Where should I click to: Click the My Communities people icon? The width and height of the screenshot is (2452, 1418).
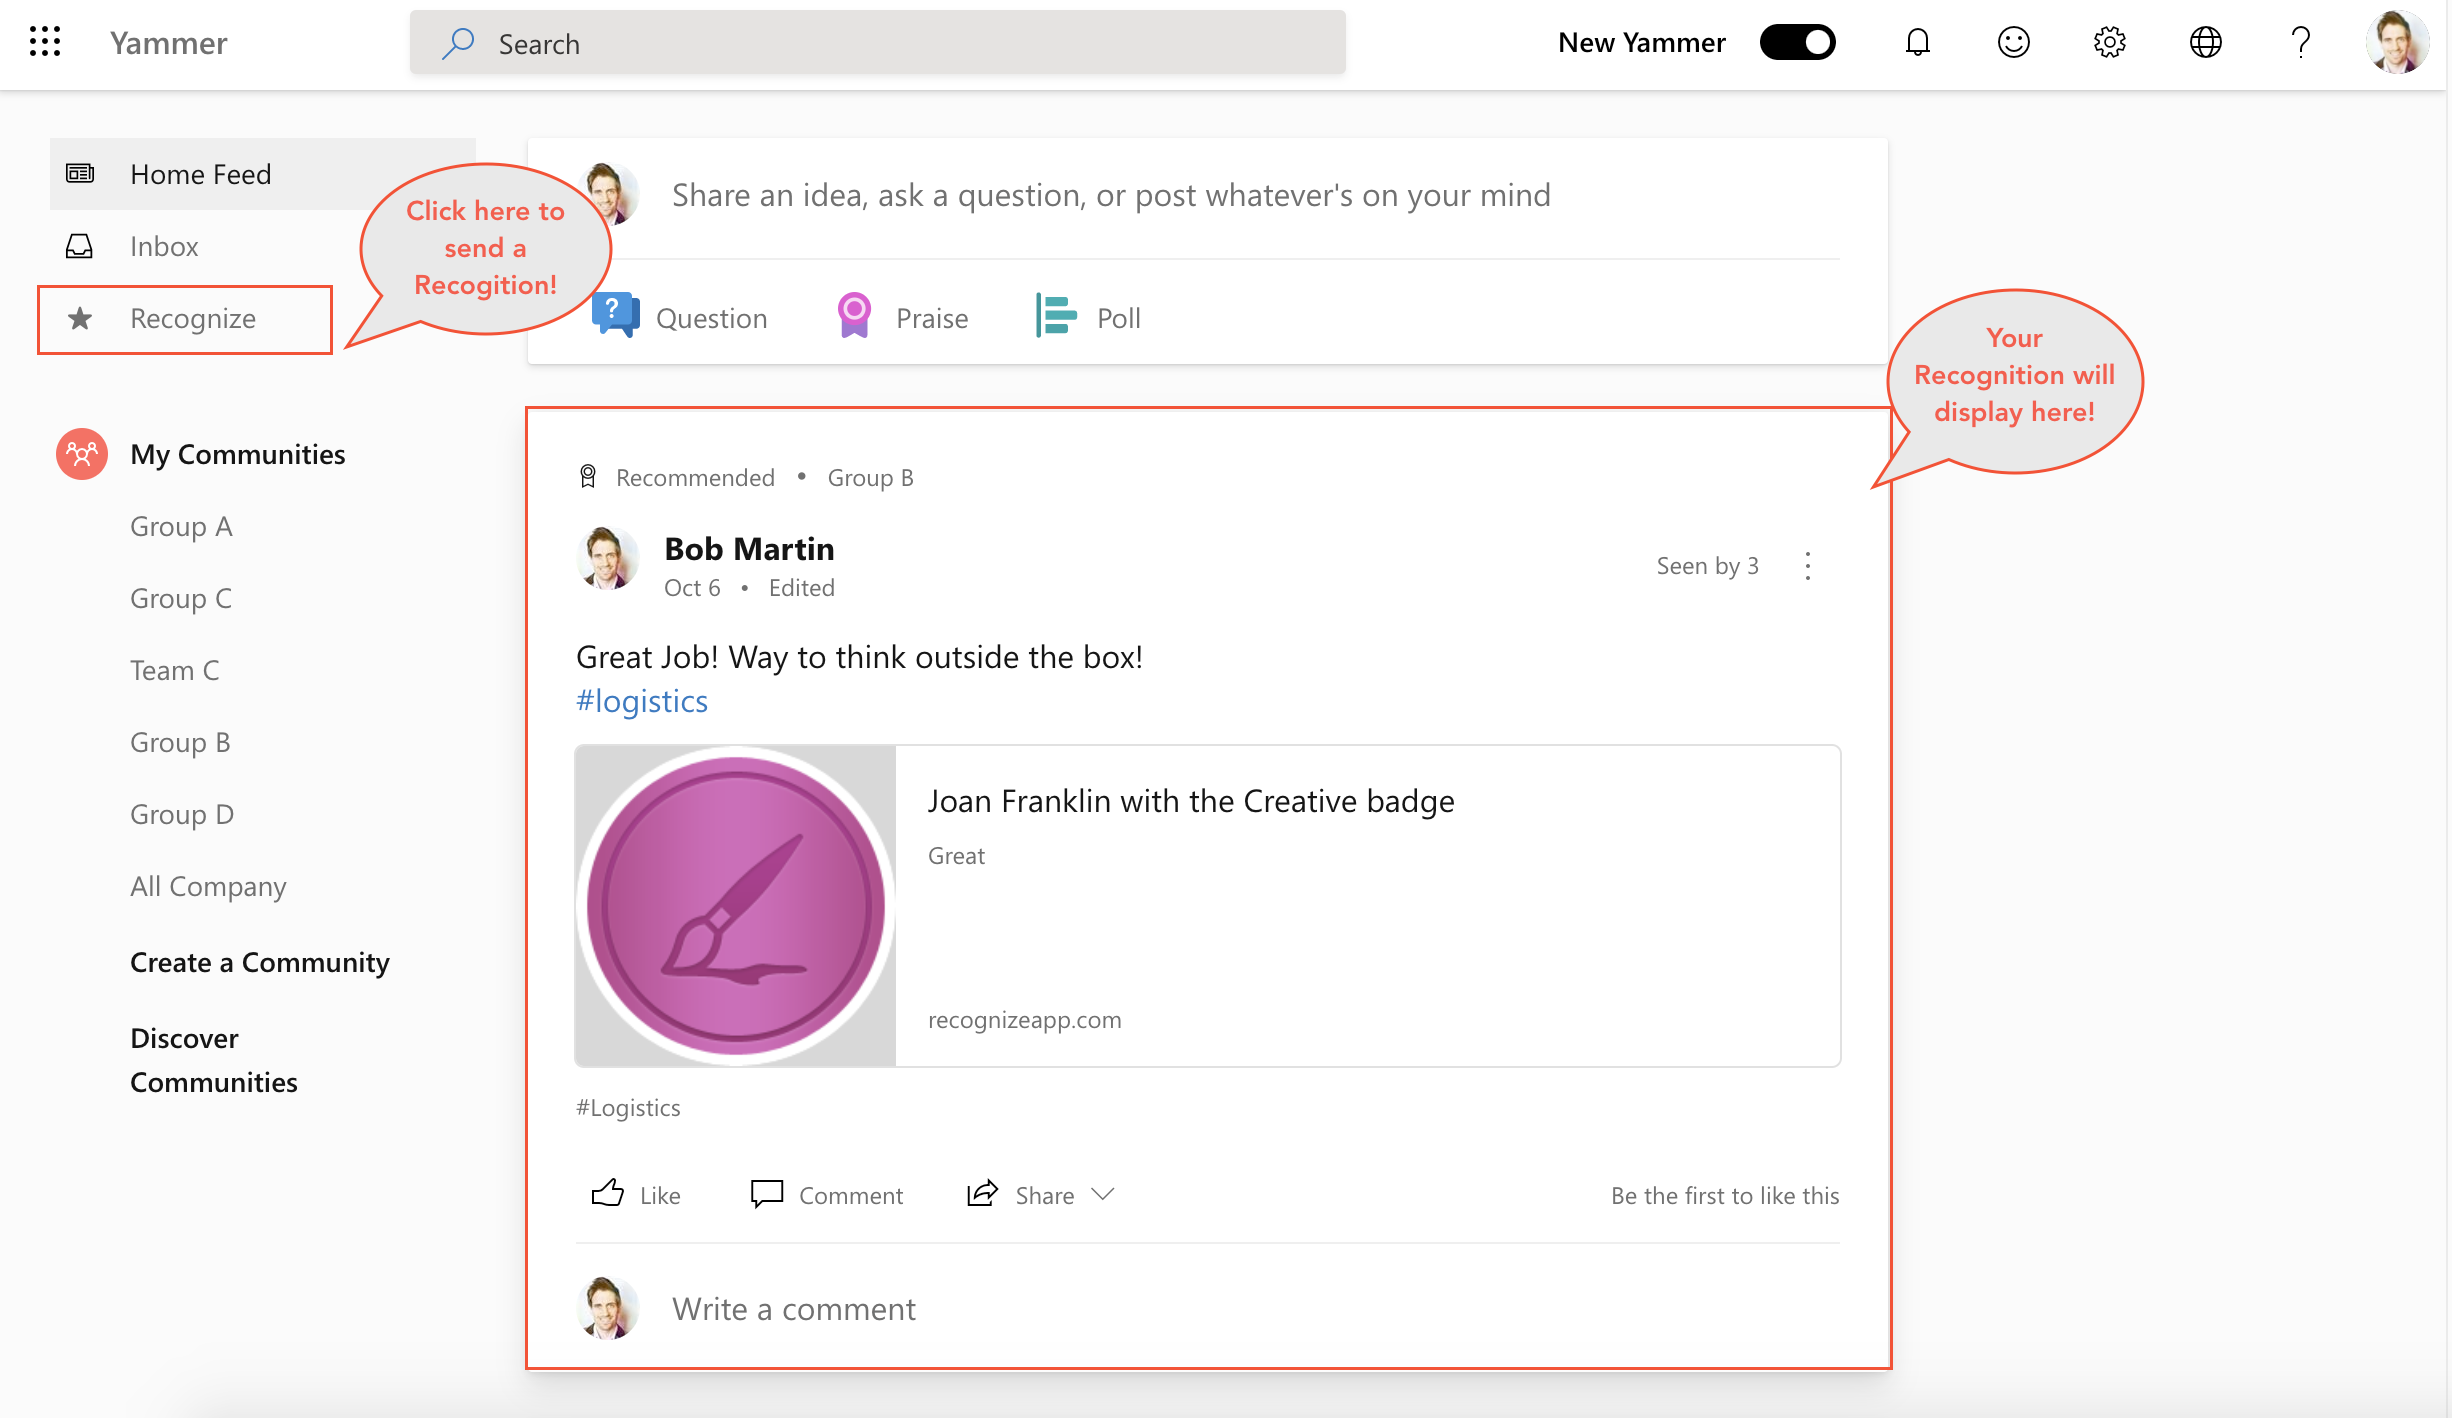click(x=82, y=454)
